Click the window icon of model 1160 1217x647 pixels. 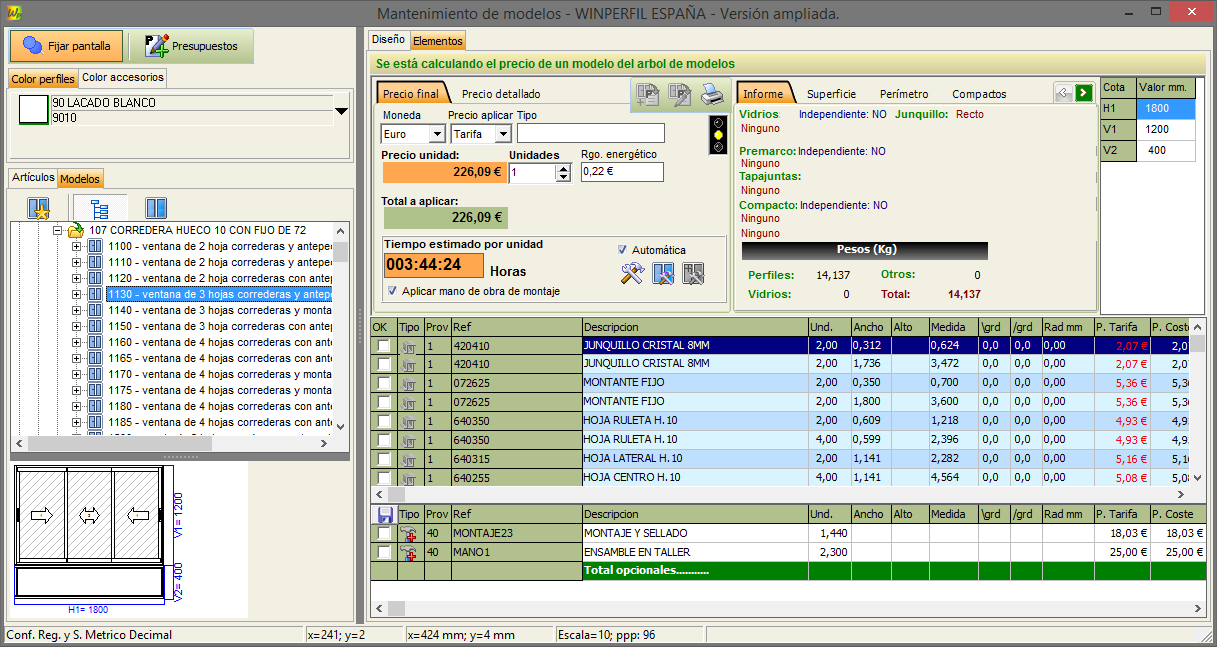tap(96, 342)
